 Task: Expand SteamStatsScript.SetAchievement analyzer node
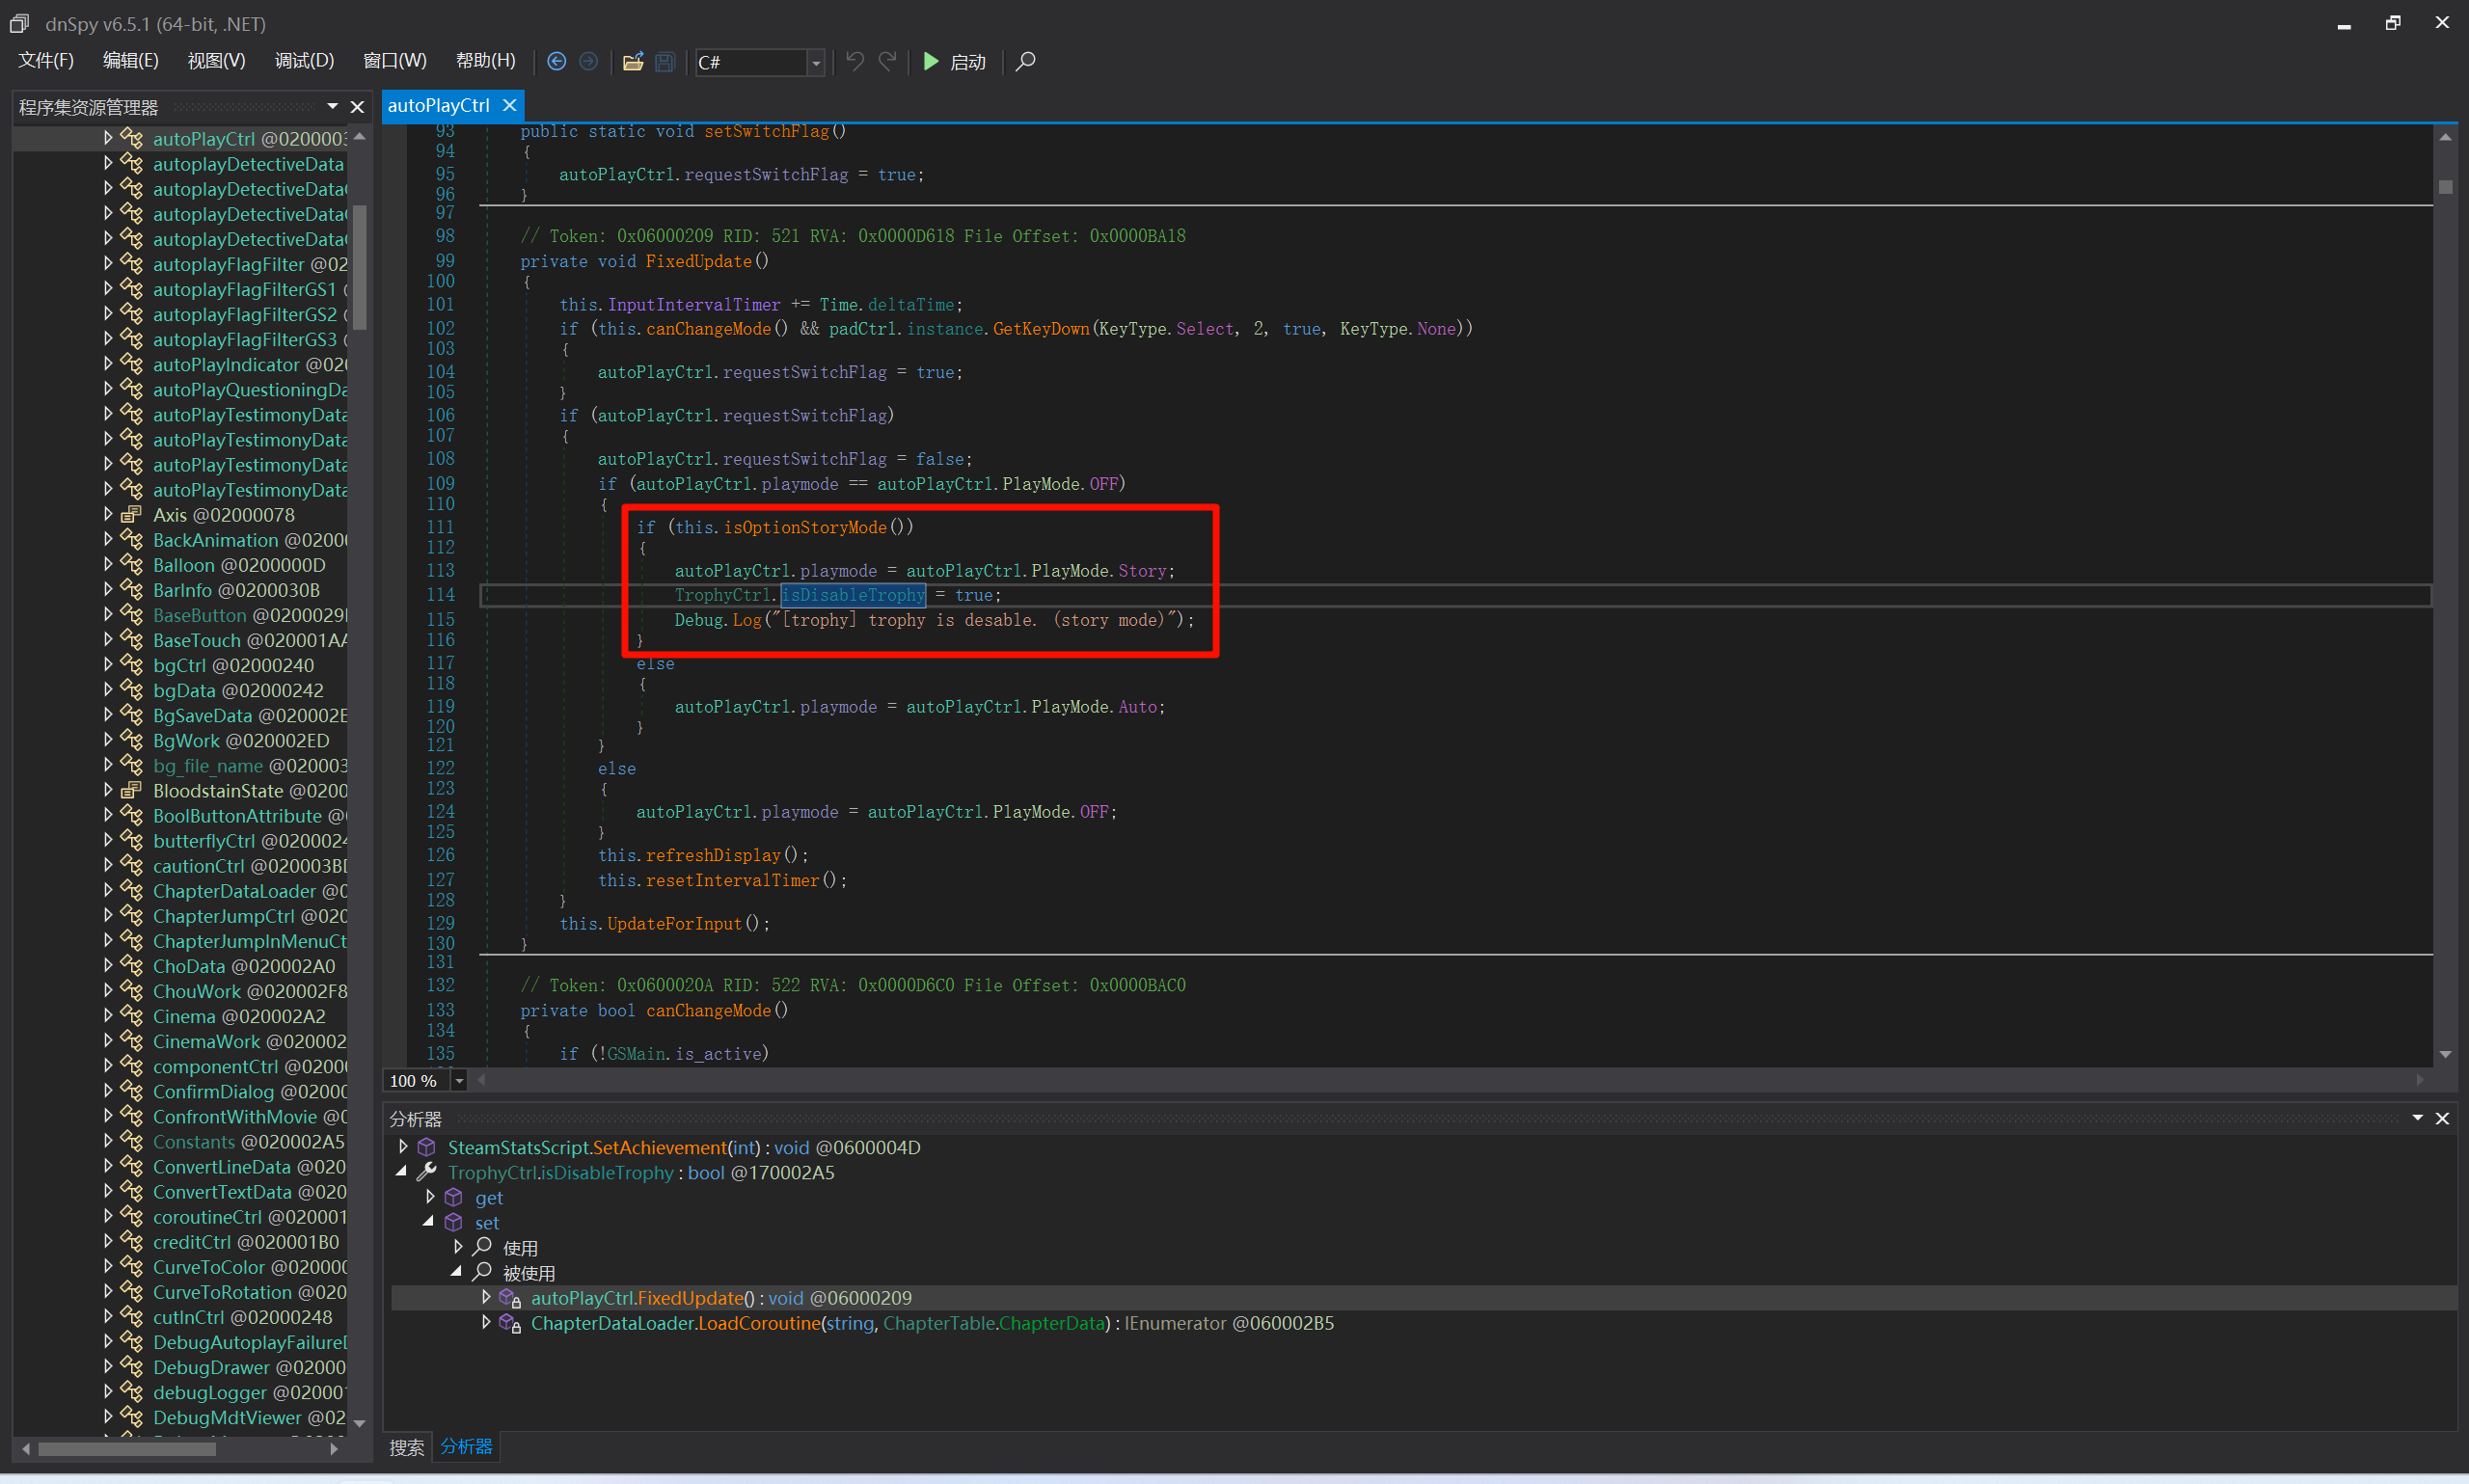[x=403, y=1147]
